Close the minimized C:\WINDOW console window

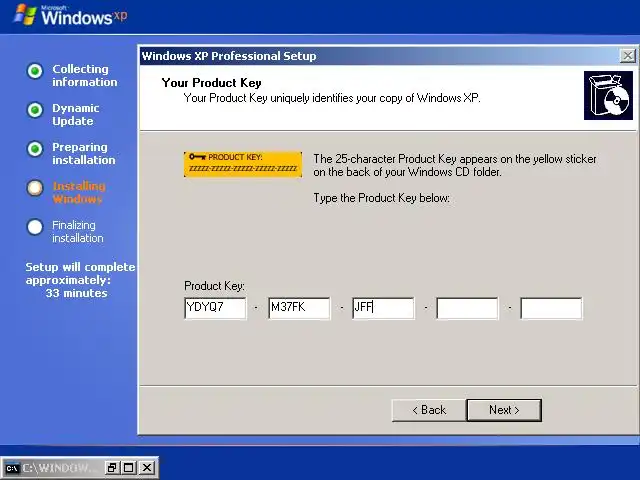point(147,467)
